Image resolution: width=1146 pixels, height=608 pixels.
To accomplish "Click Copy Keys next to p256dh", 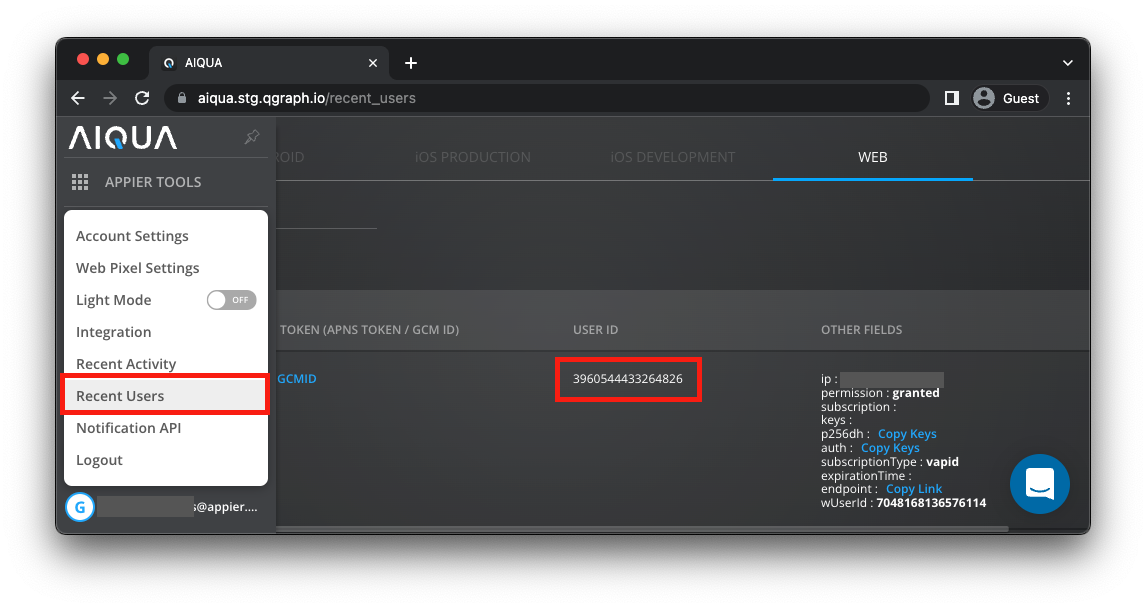I will (907, 434).
